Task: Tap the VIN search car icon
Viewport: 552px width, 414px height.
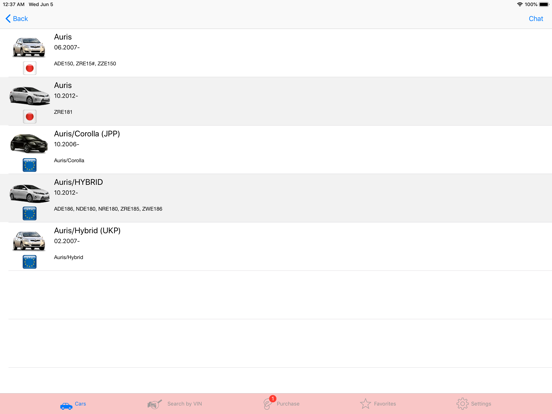Action: click(x=154, y=404)
